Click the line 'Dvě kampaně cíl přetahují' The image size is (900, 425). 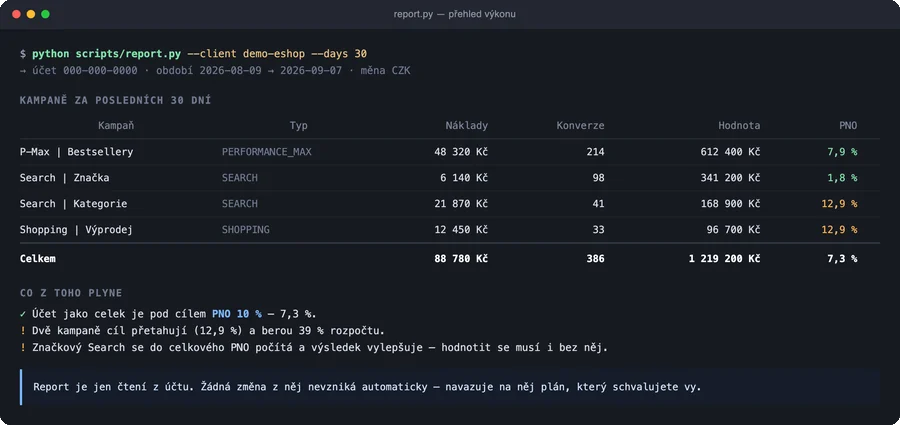(208, 331)
